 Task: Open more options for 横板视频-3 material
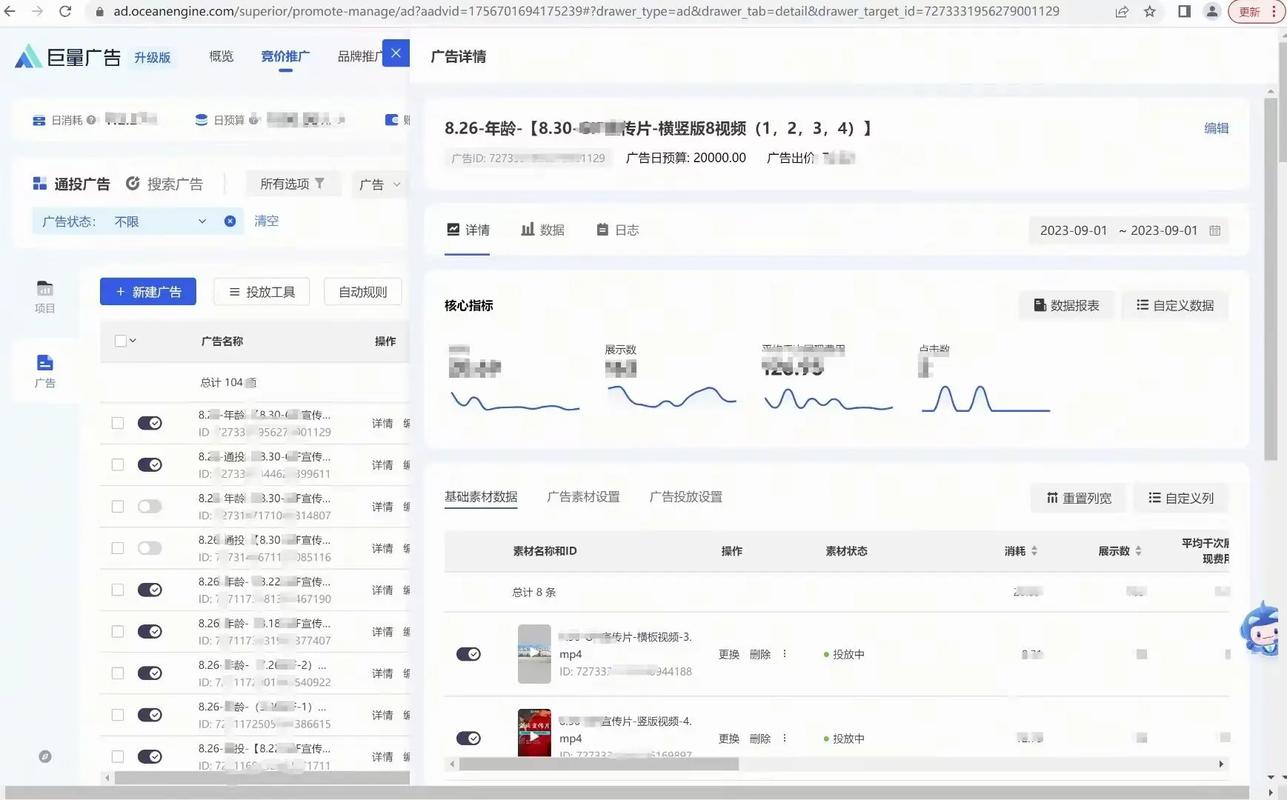pos(784,654)
